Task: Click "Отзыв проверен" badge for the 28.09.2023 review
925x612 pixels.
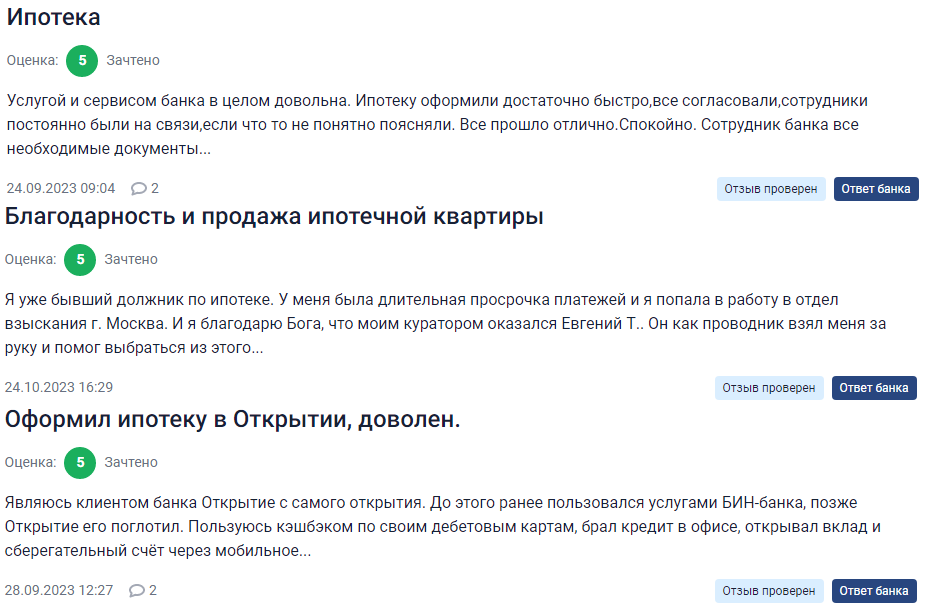Action: pos(769,591)
